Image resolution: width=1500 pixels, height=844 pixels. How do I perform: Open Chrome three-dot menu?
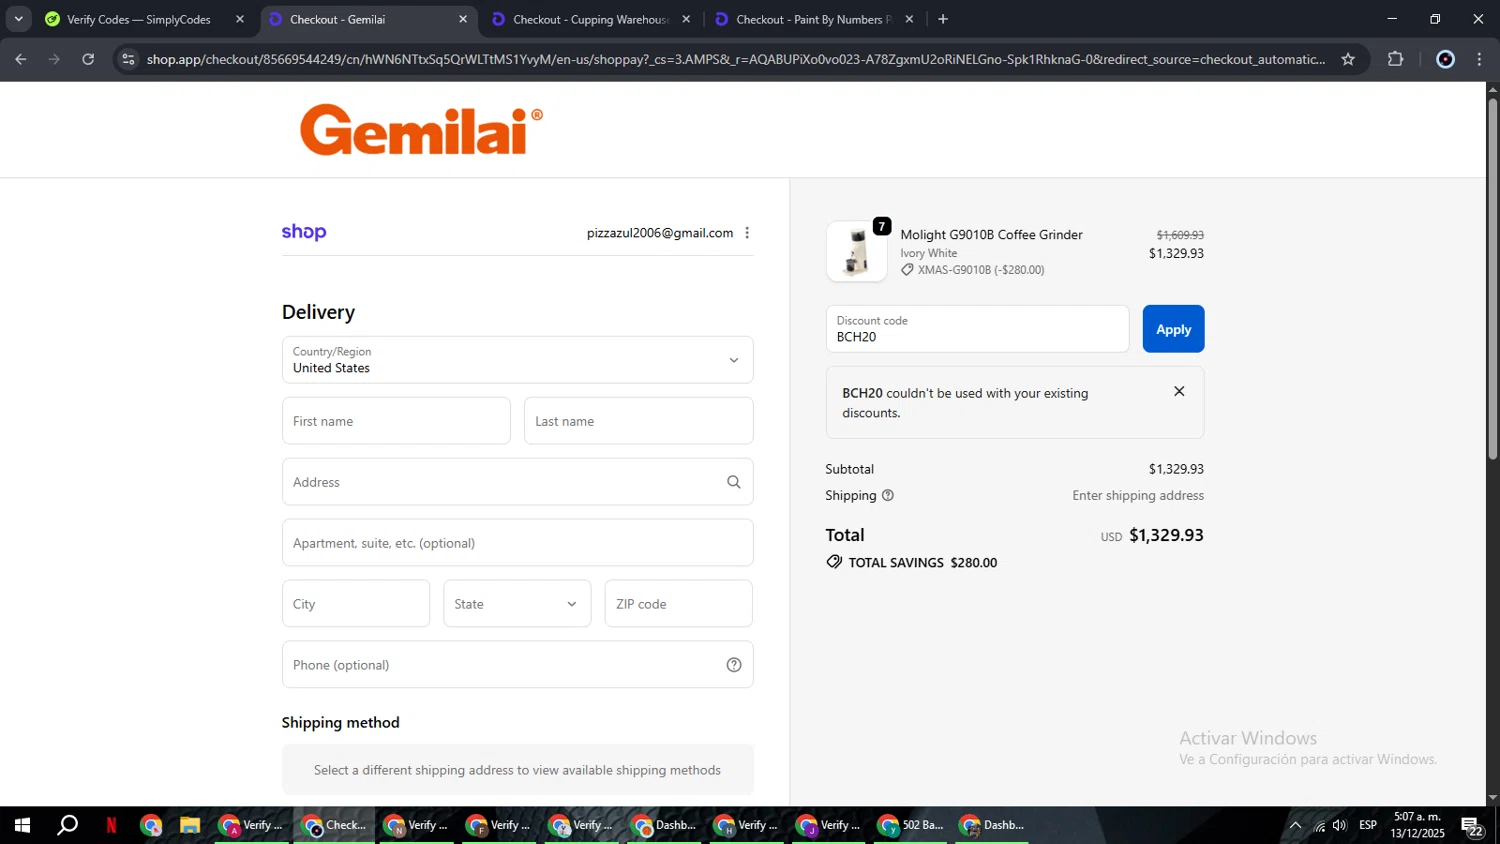click(1480, 59)
